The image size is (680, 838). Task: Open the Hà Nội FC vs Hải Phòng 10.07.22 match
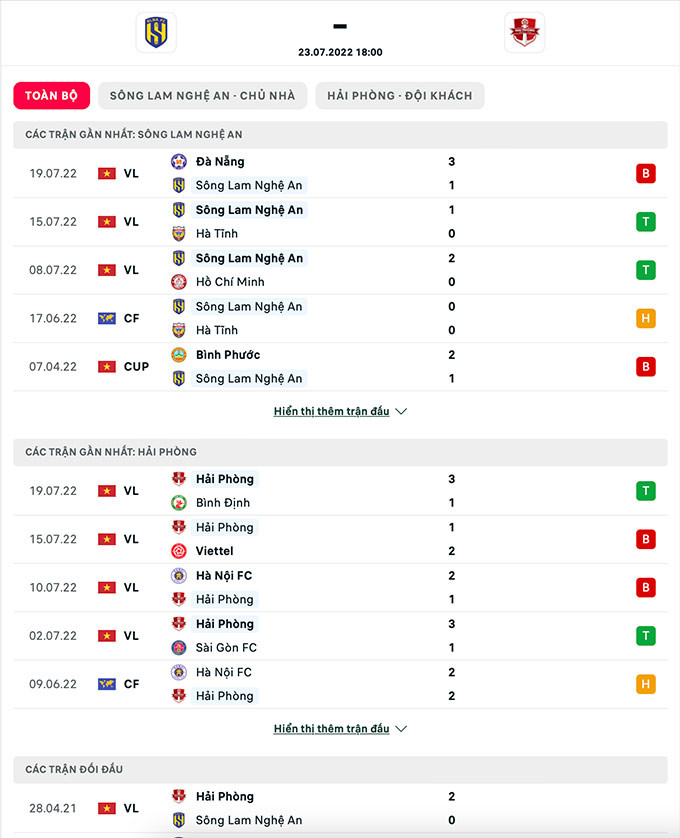pos(340,588)
